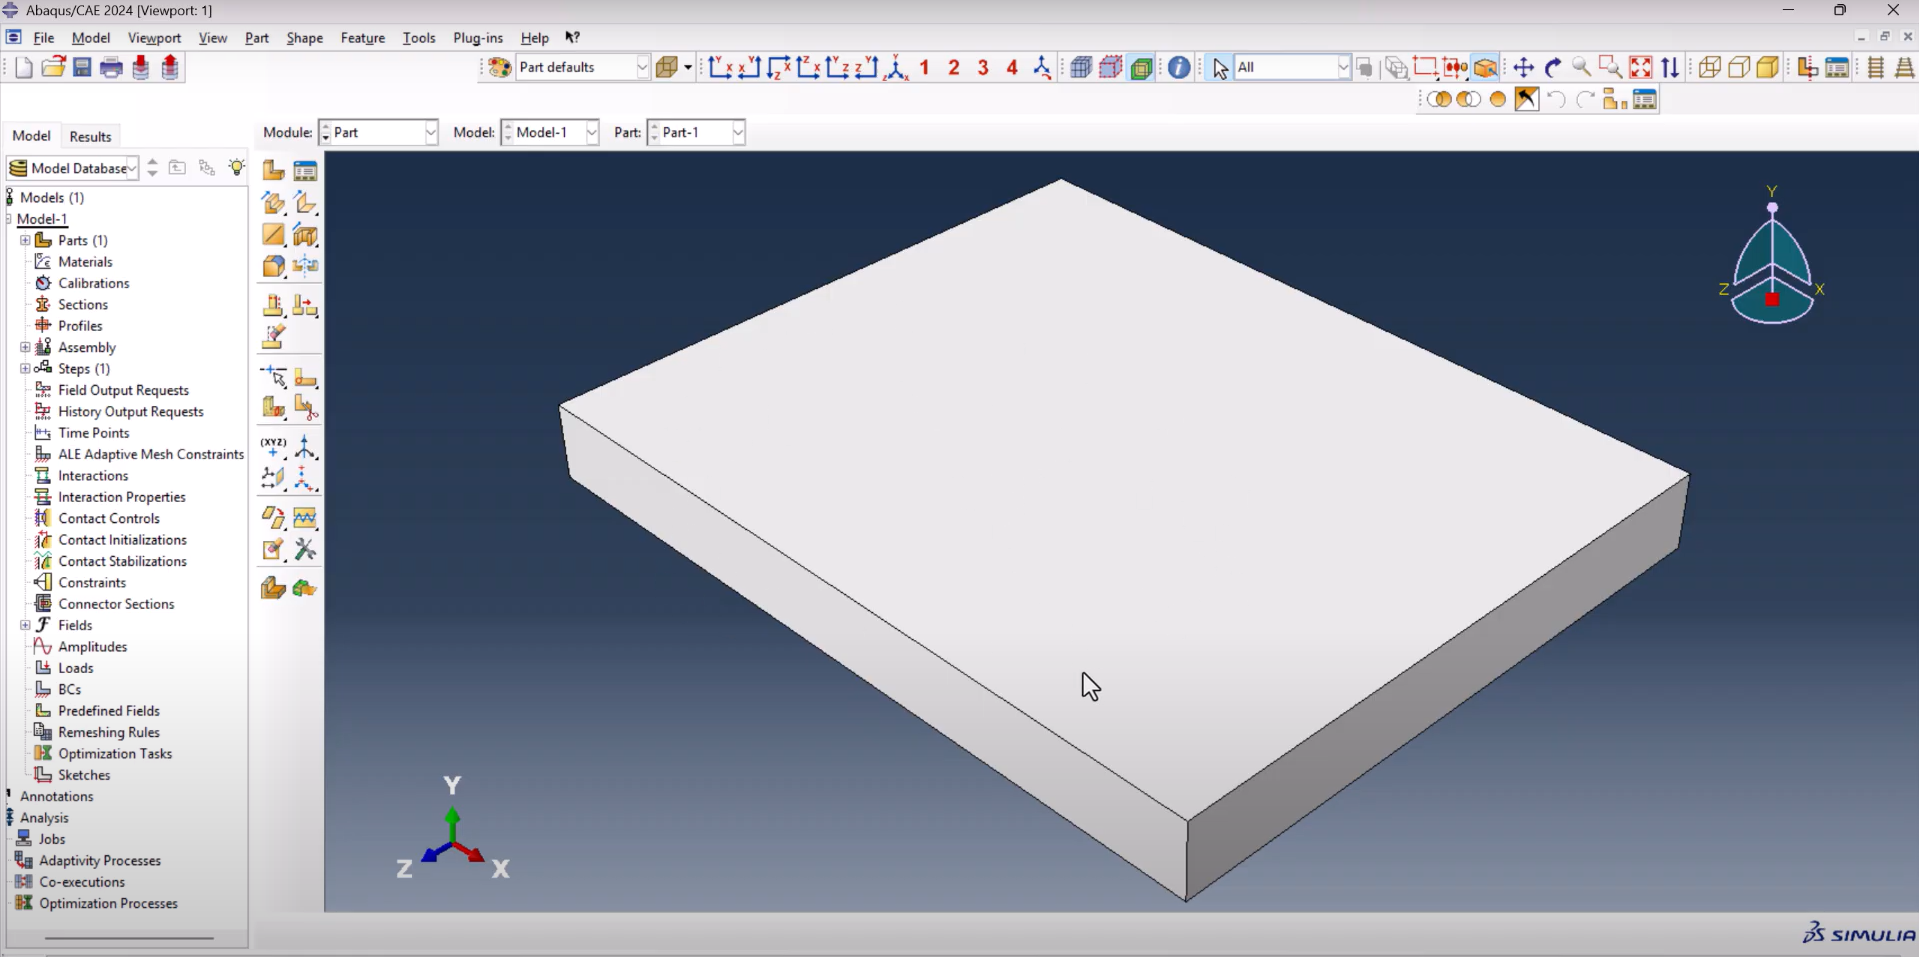Image resolution: width=1919 pixels, height=957 pixels.
Task: Select the Pan View tool
Action: coord(1523,68)
